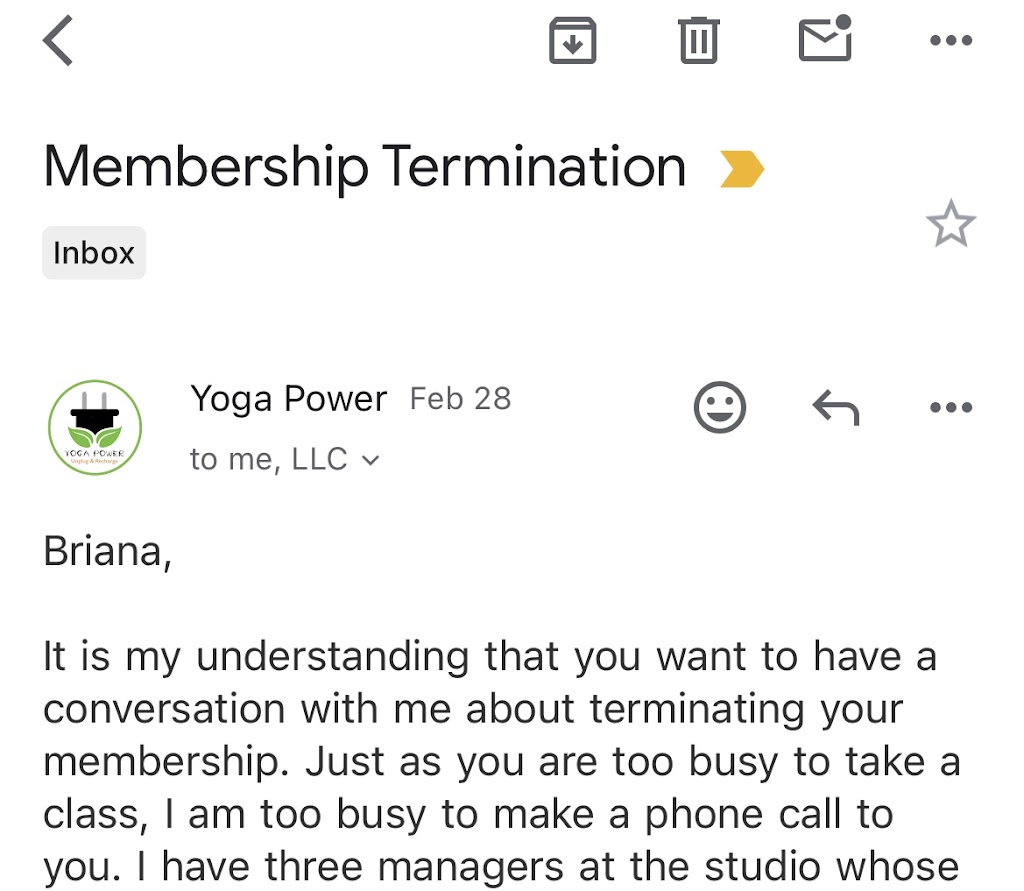Viewport: 1024px width, 891px height.
Task: Tap the Membership Termination subject heading
Action: click(365, 167)
